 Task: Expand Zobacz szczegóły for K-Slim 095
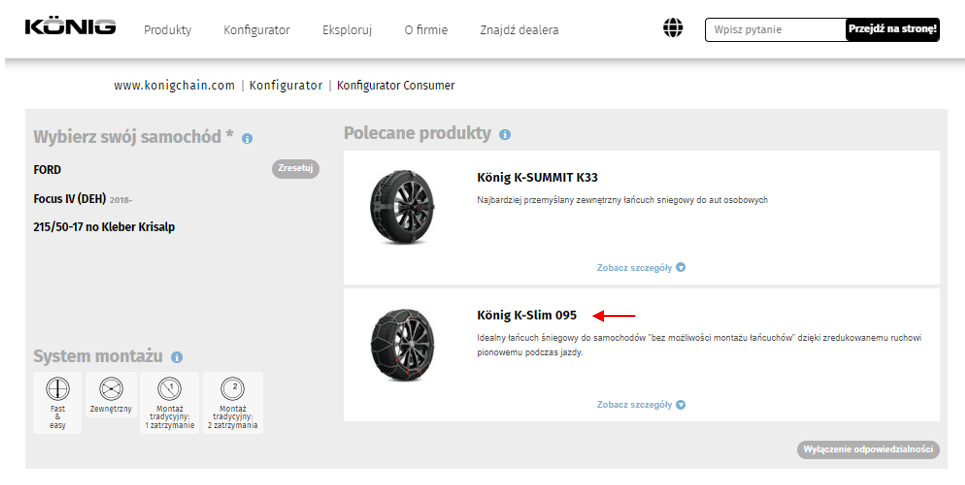pyautogui.click(x=641, y=404)
